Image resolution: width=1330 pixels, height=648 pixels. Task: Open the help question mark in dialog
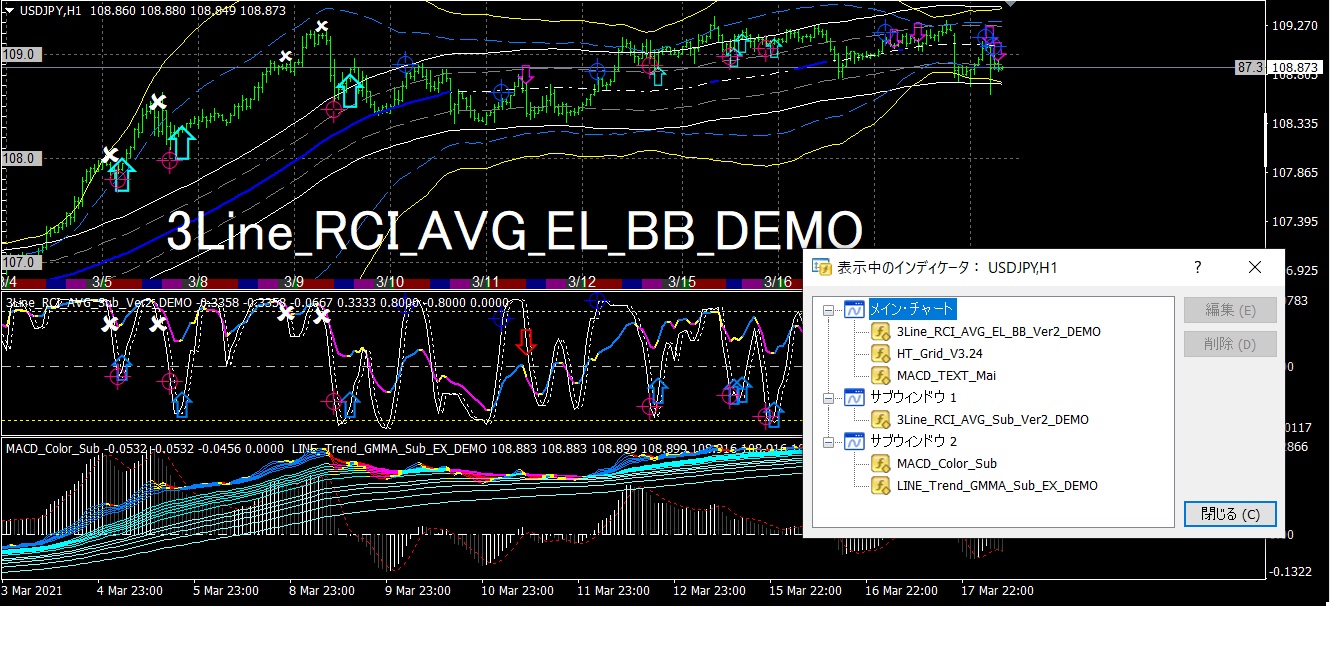[x=1198, y=267]
